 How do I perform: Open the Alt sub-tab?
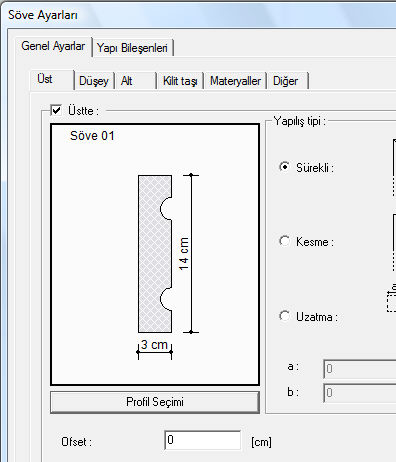135,81
